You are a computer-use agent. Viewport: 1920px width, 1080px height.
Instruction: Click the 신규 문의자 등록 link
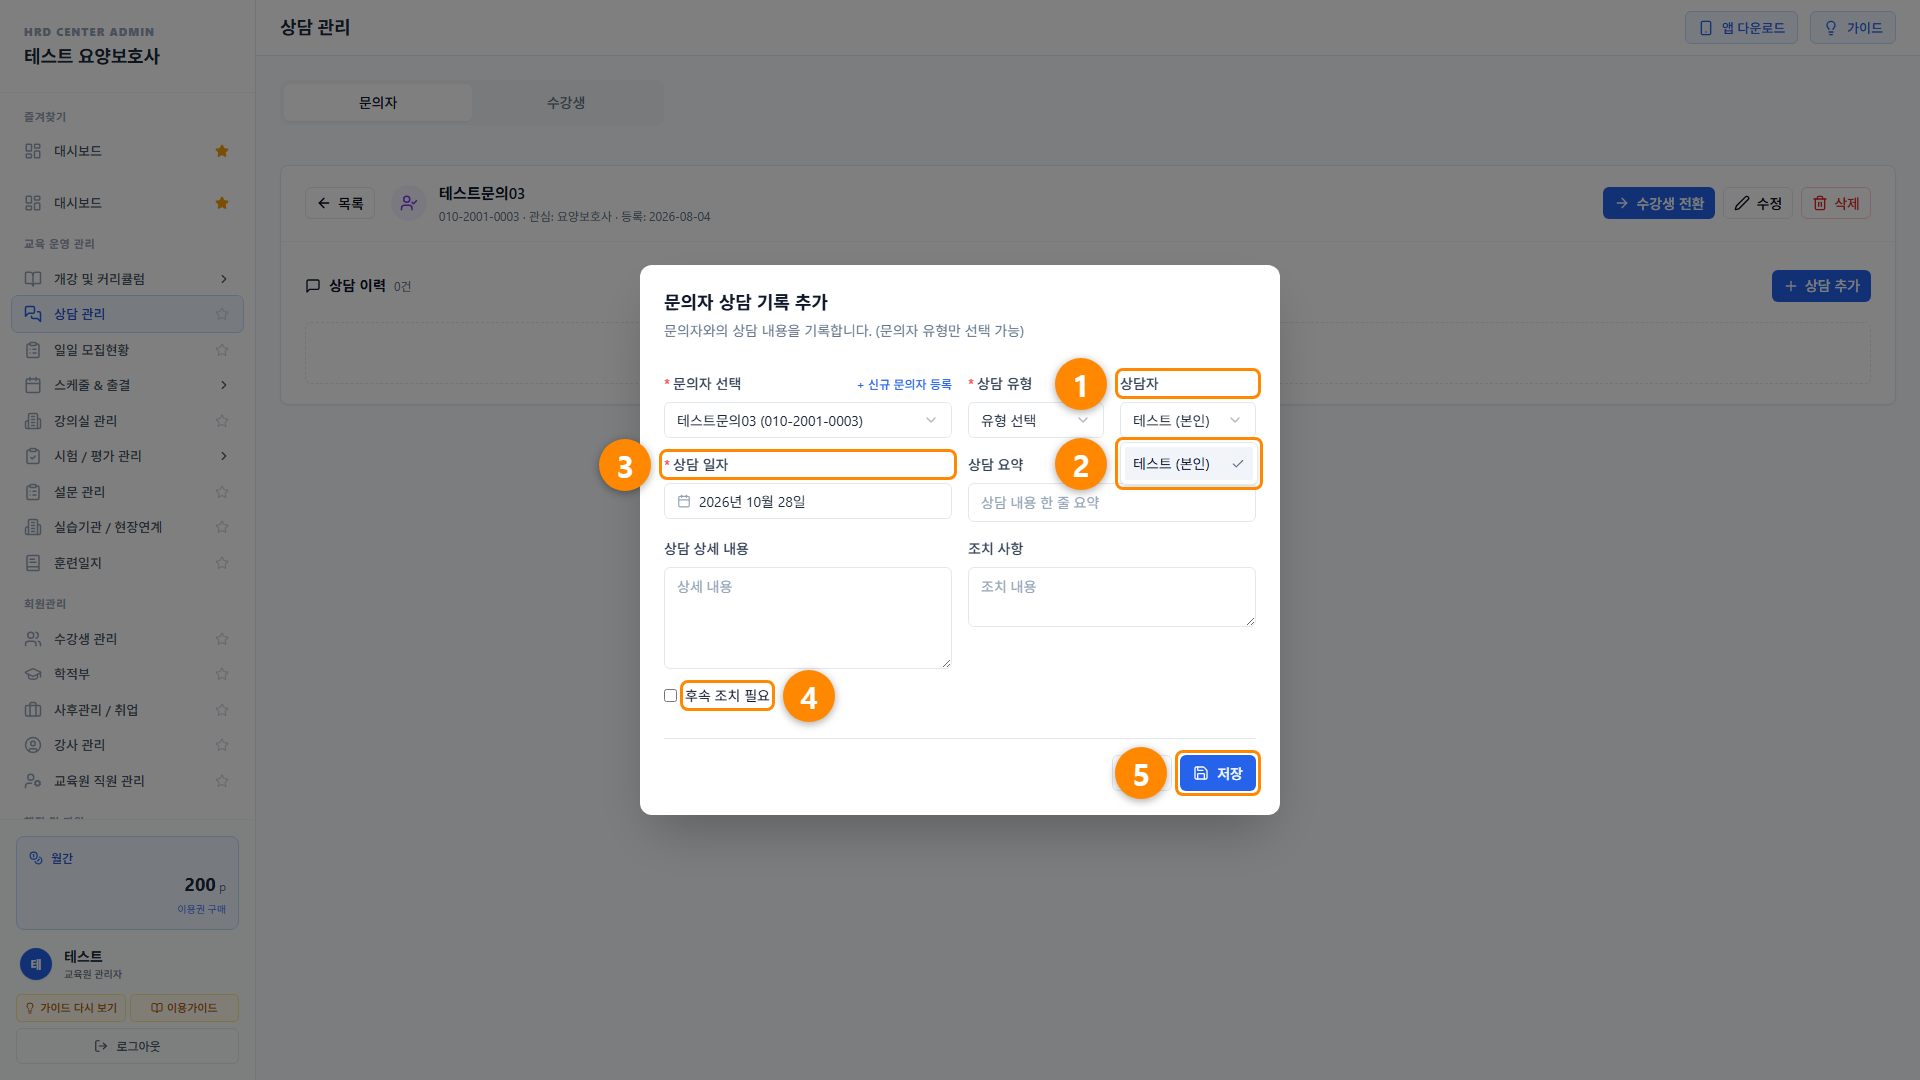pyautogui.click(x=904, y=385)
